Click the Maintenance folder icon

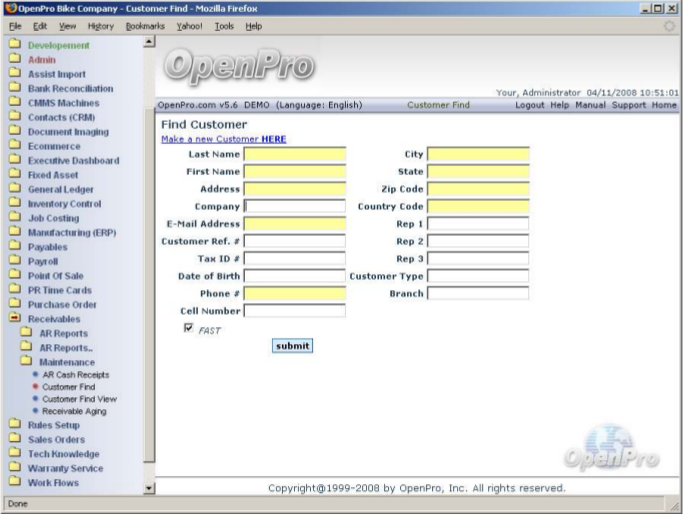tap(27, 362)
